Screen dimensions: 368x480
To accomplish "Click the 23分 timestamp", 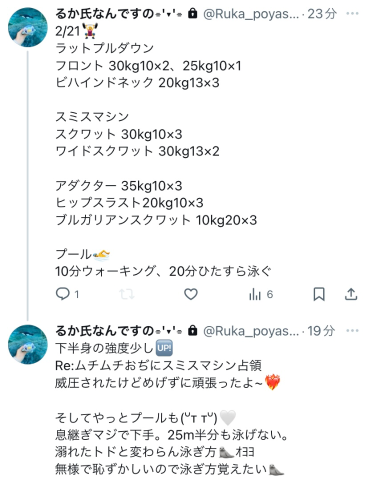I will [x=321, y=14].
